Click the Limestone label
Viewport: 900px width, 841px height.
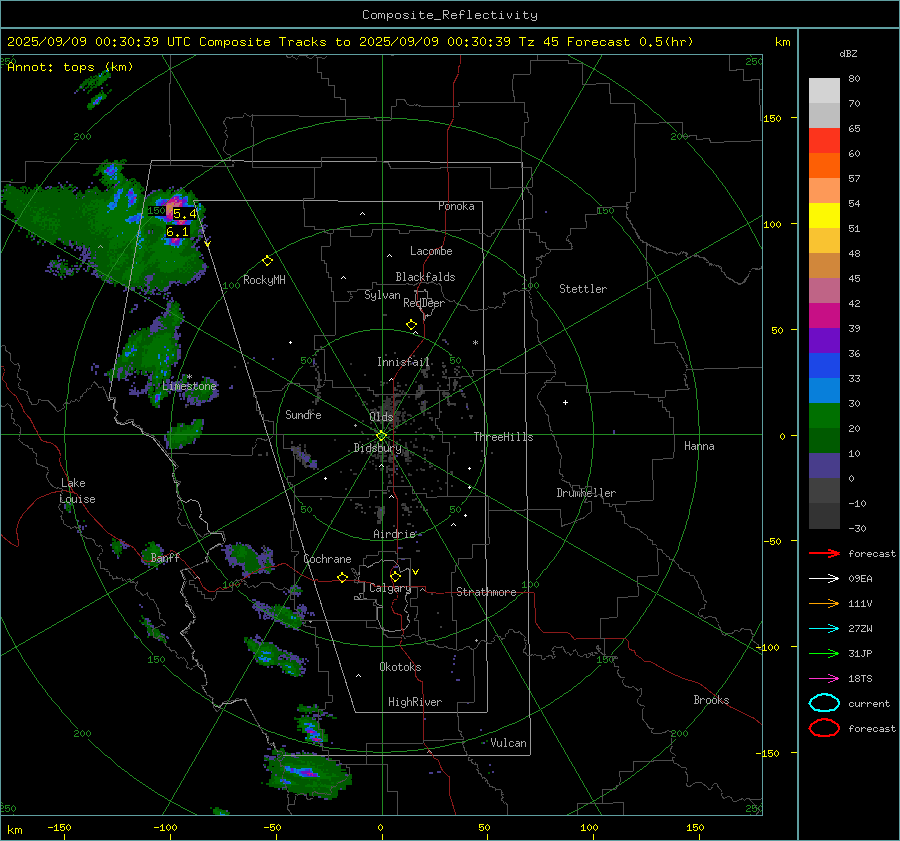[x=189, y=386]
